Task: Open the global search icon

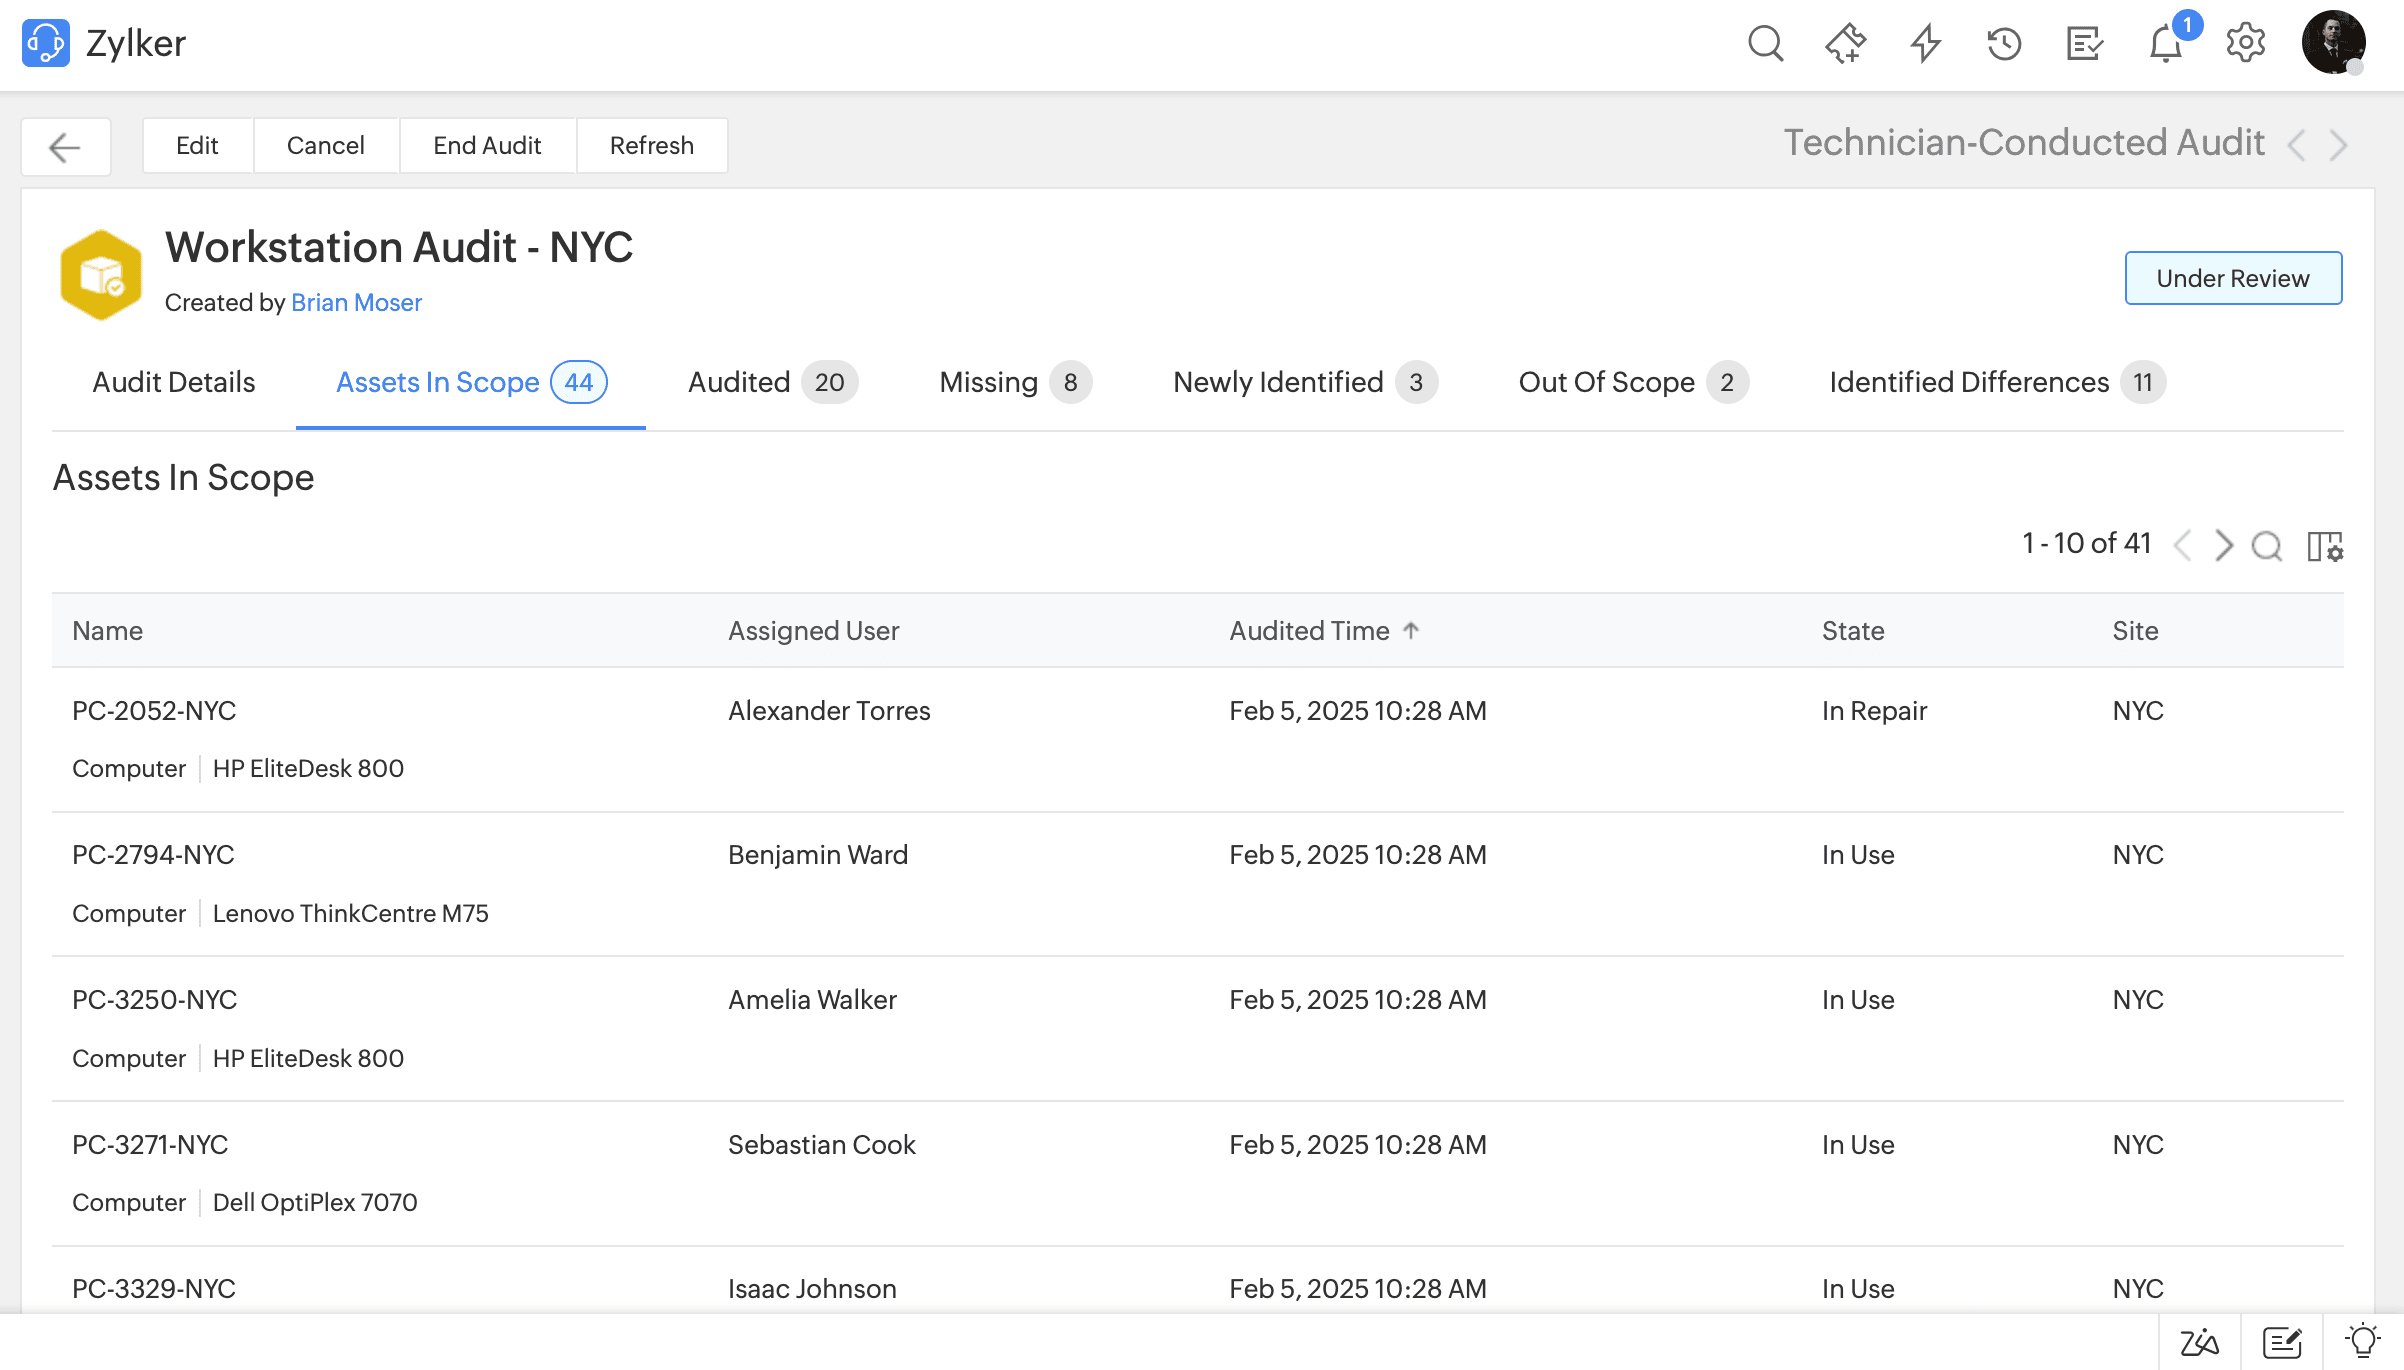Action: 1765,44
